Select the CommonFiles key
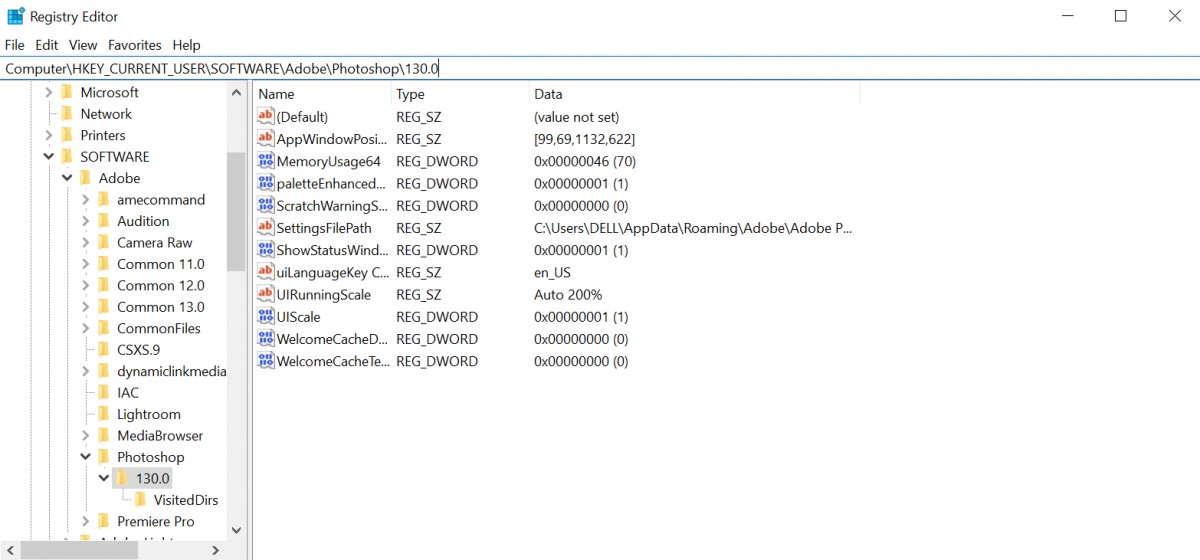Viewport: 1200px width, 560px height. (158, 329)
